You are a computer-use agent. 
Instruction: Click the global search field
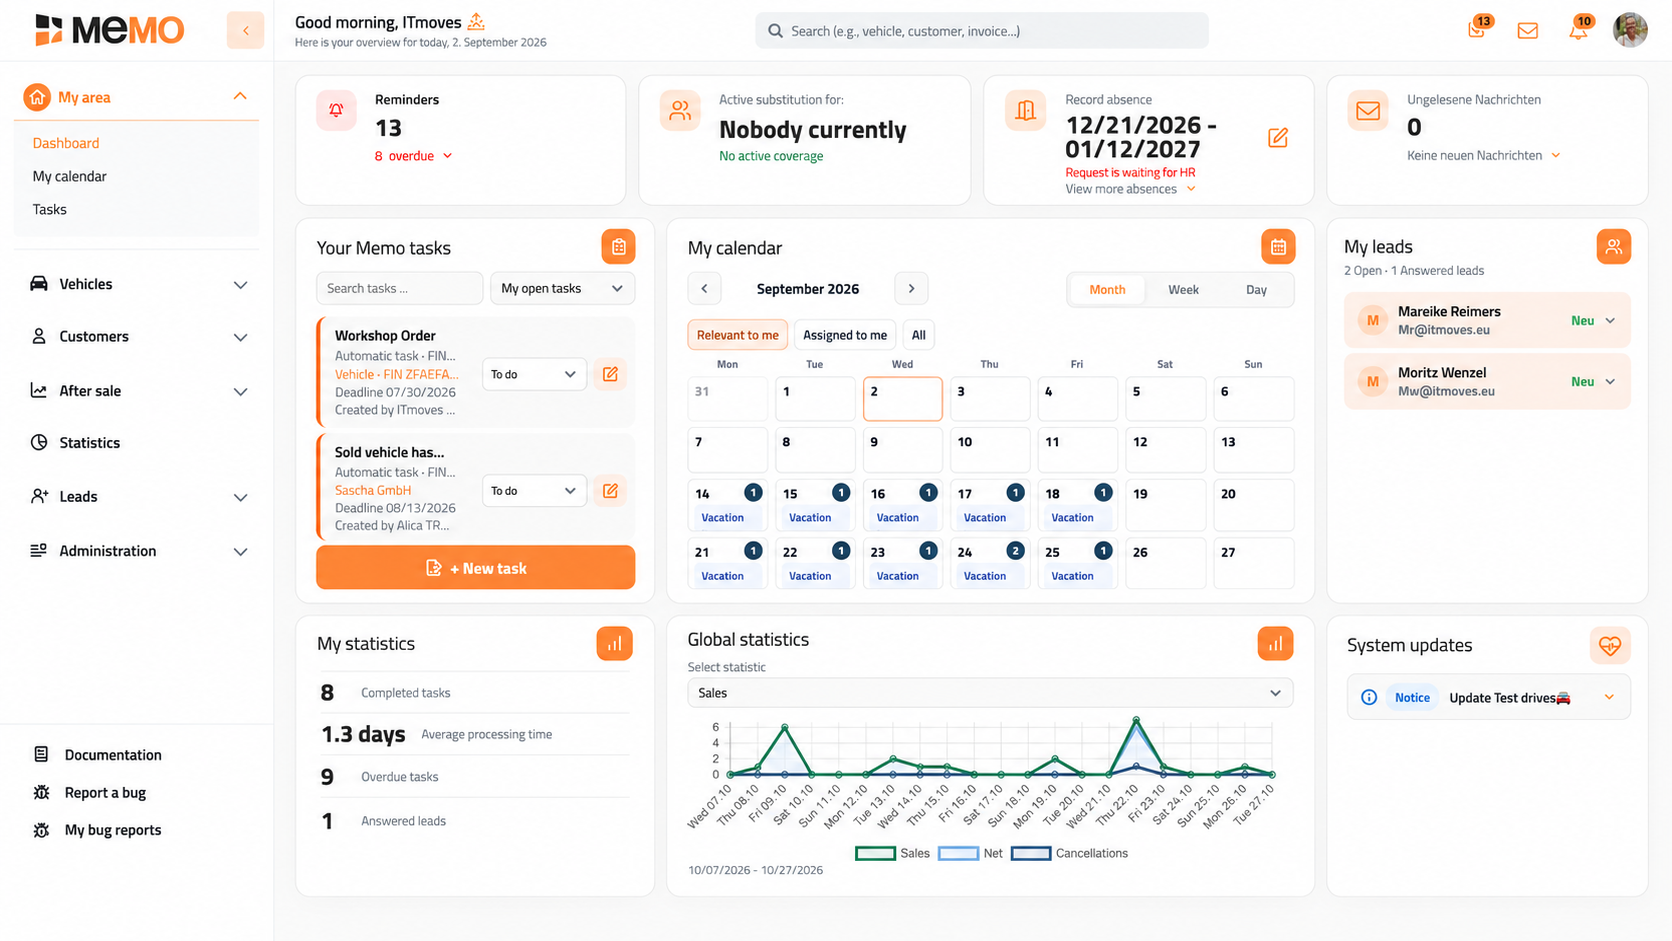pyautogui.click(x=981, y=31)
